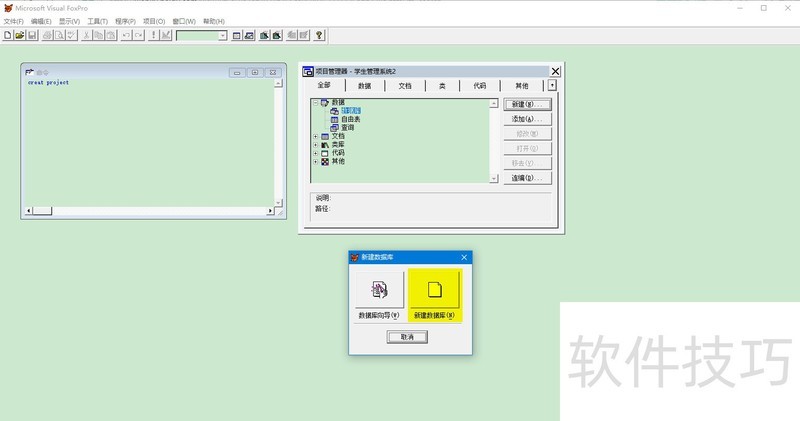
Task: Open the 文件(F) menu
Action: click(14, 21)
